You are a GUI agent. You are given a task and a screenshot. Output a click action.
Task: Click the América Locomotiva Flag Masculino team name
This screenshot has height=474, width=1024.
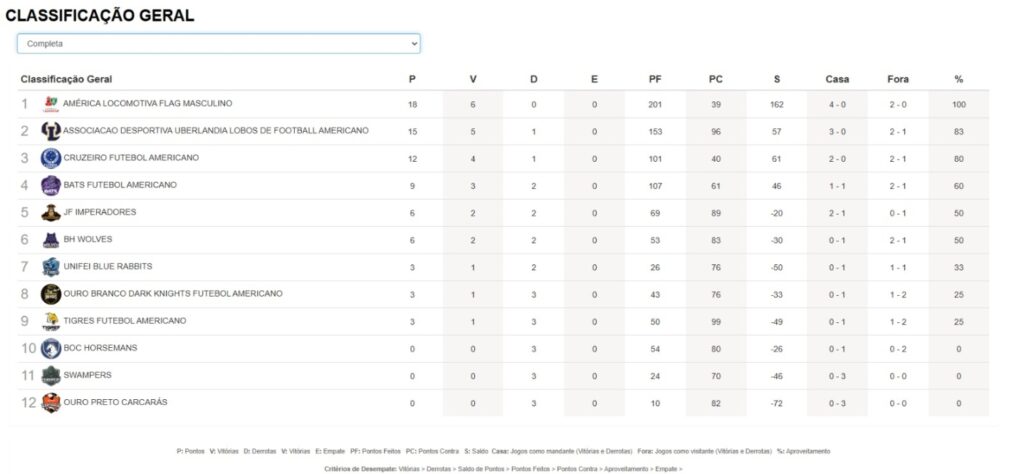tap(147, 104)
